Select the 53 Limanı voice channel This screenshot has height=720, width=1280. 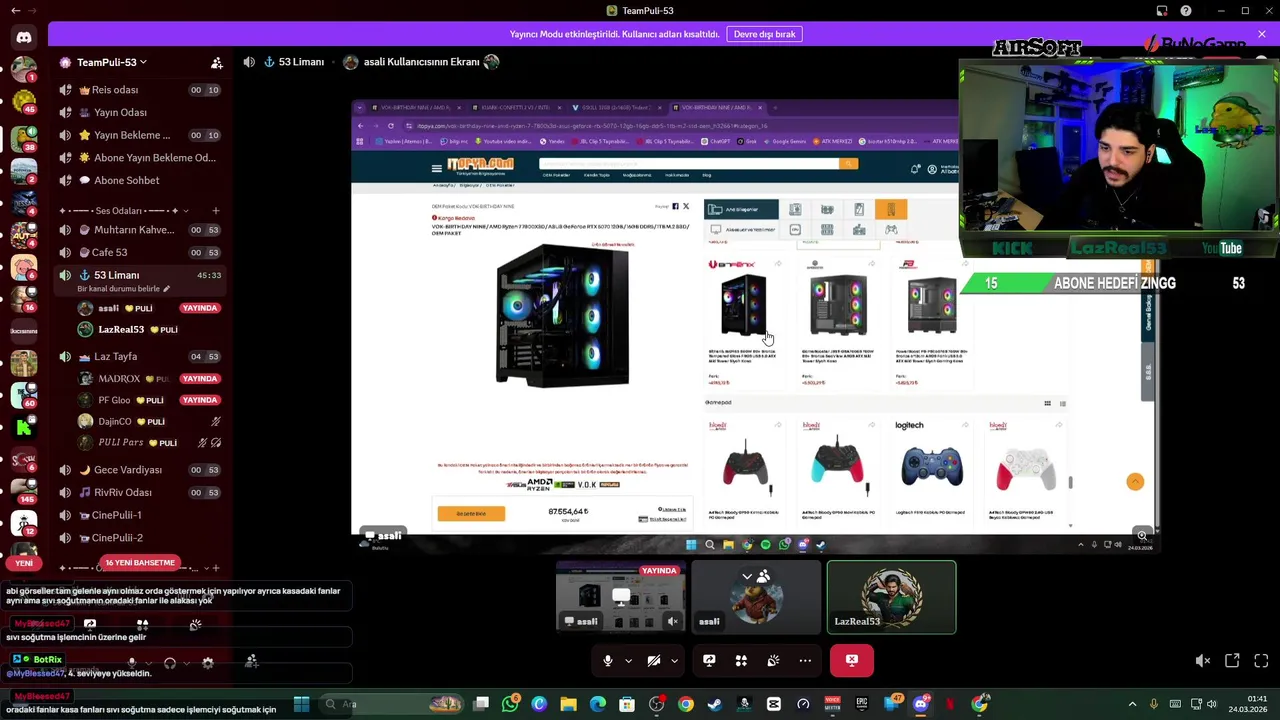pos(140,275)
